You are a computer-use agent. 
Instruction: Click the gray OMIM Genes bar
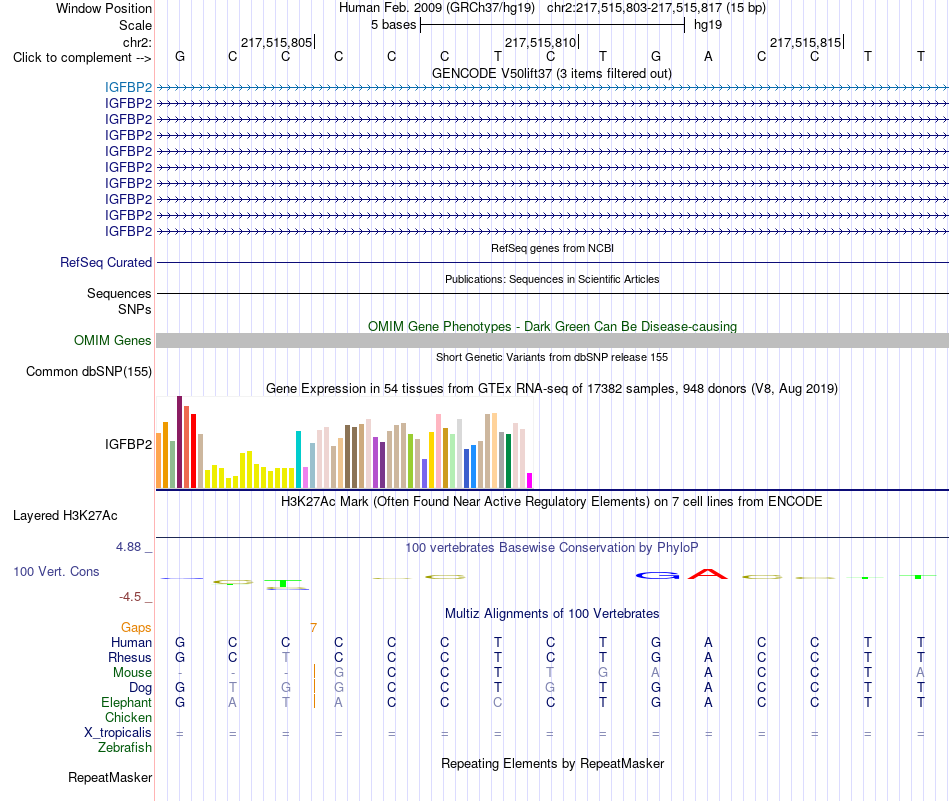point(552,341)
